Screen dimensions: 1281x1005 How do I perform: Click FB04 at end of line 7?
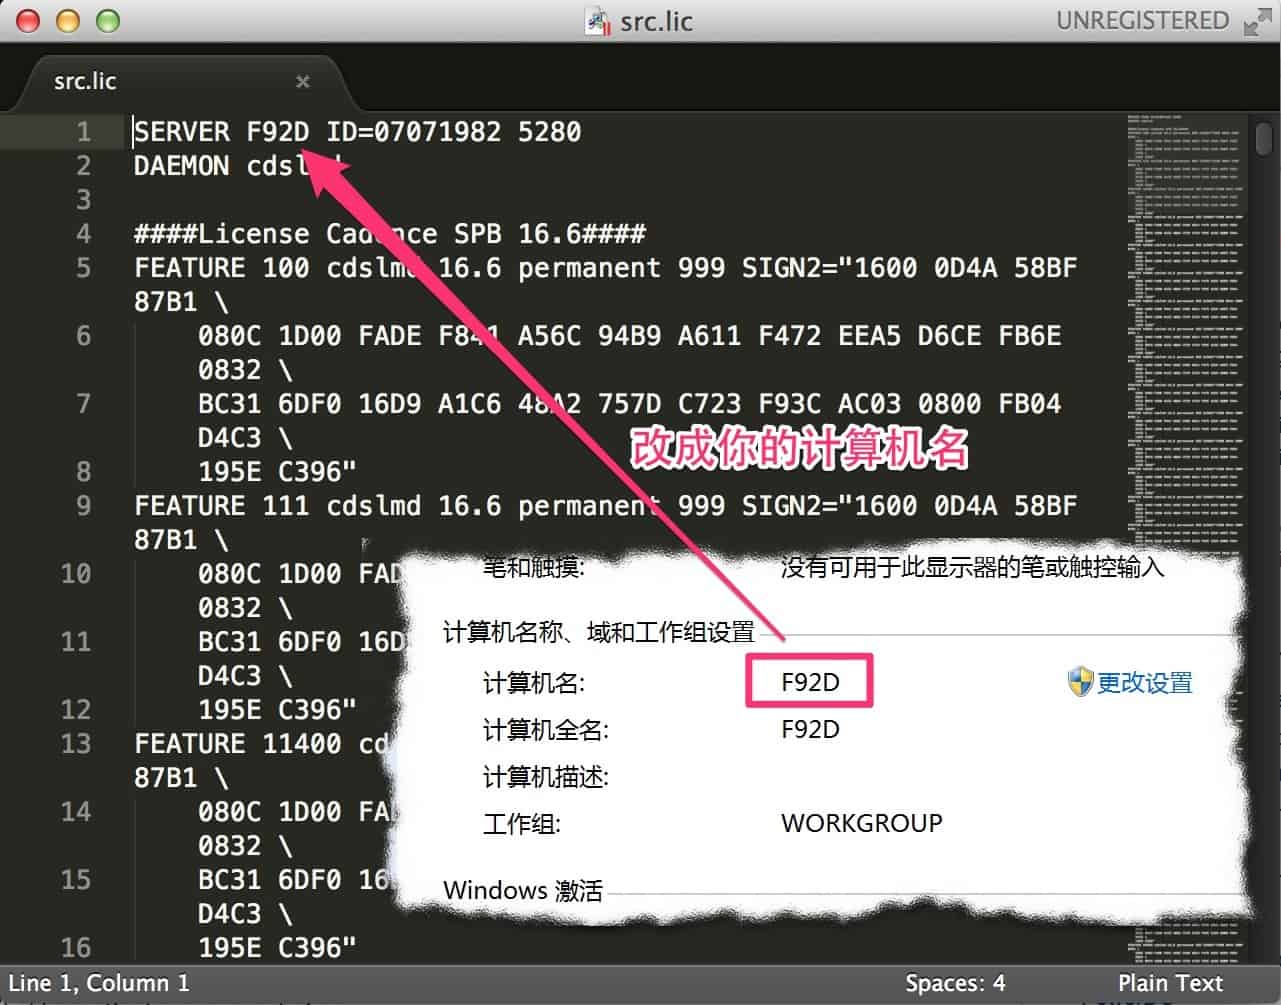[1030, 404]
